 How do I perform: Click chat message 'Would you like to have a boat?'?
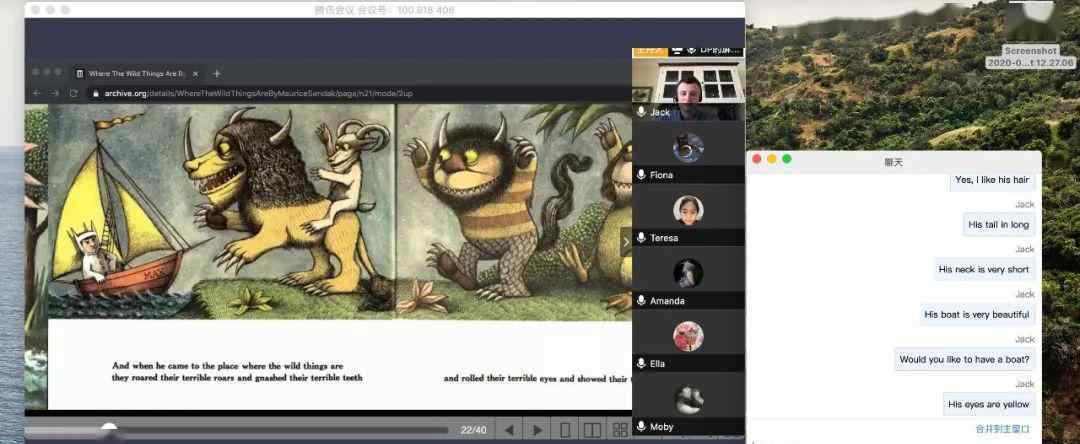click(964, 359)
